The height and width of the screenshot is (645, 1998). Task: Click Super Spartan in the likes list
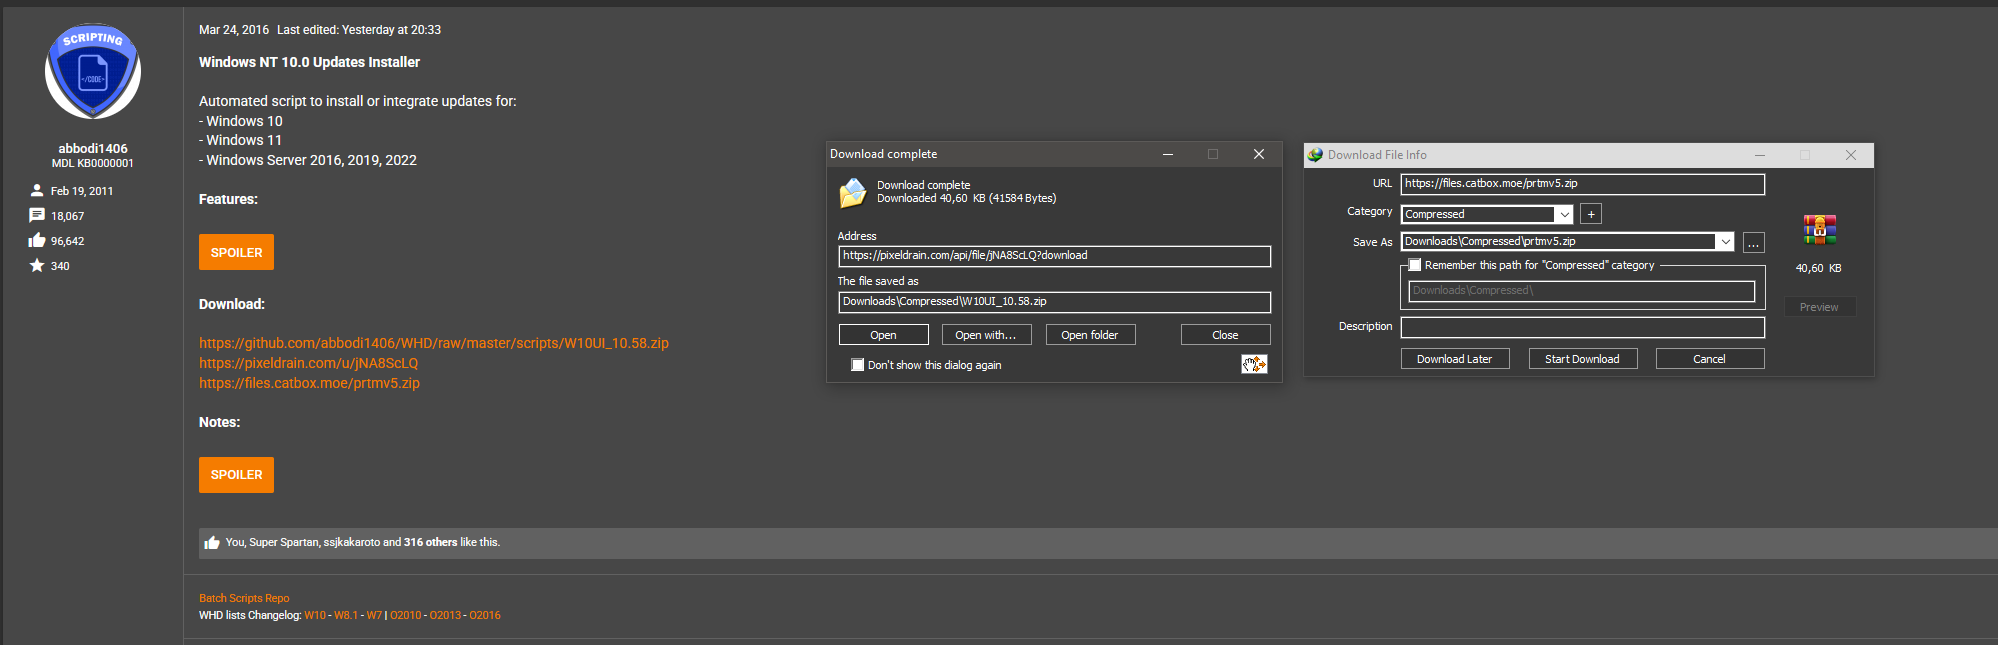283,542
